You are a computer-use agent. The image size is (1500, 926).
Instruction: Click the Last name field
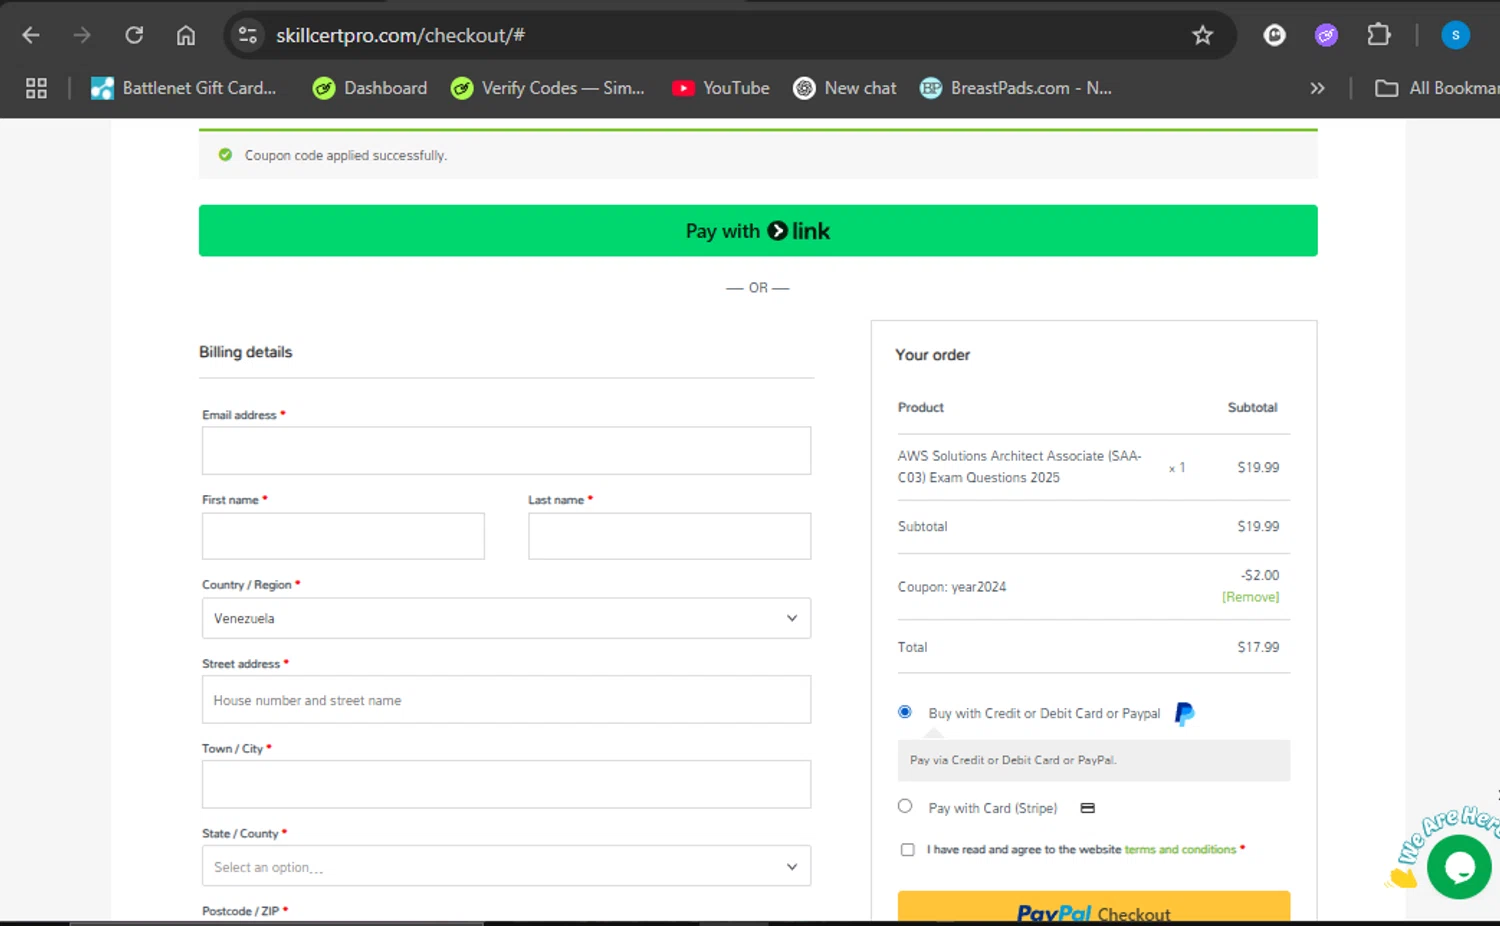point(669,536)
